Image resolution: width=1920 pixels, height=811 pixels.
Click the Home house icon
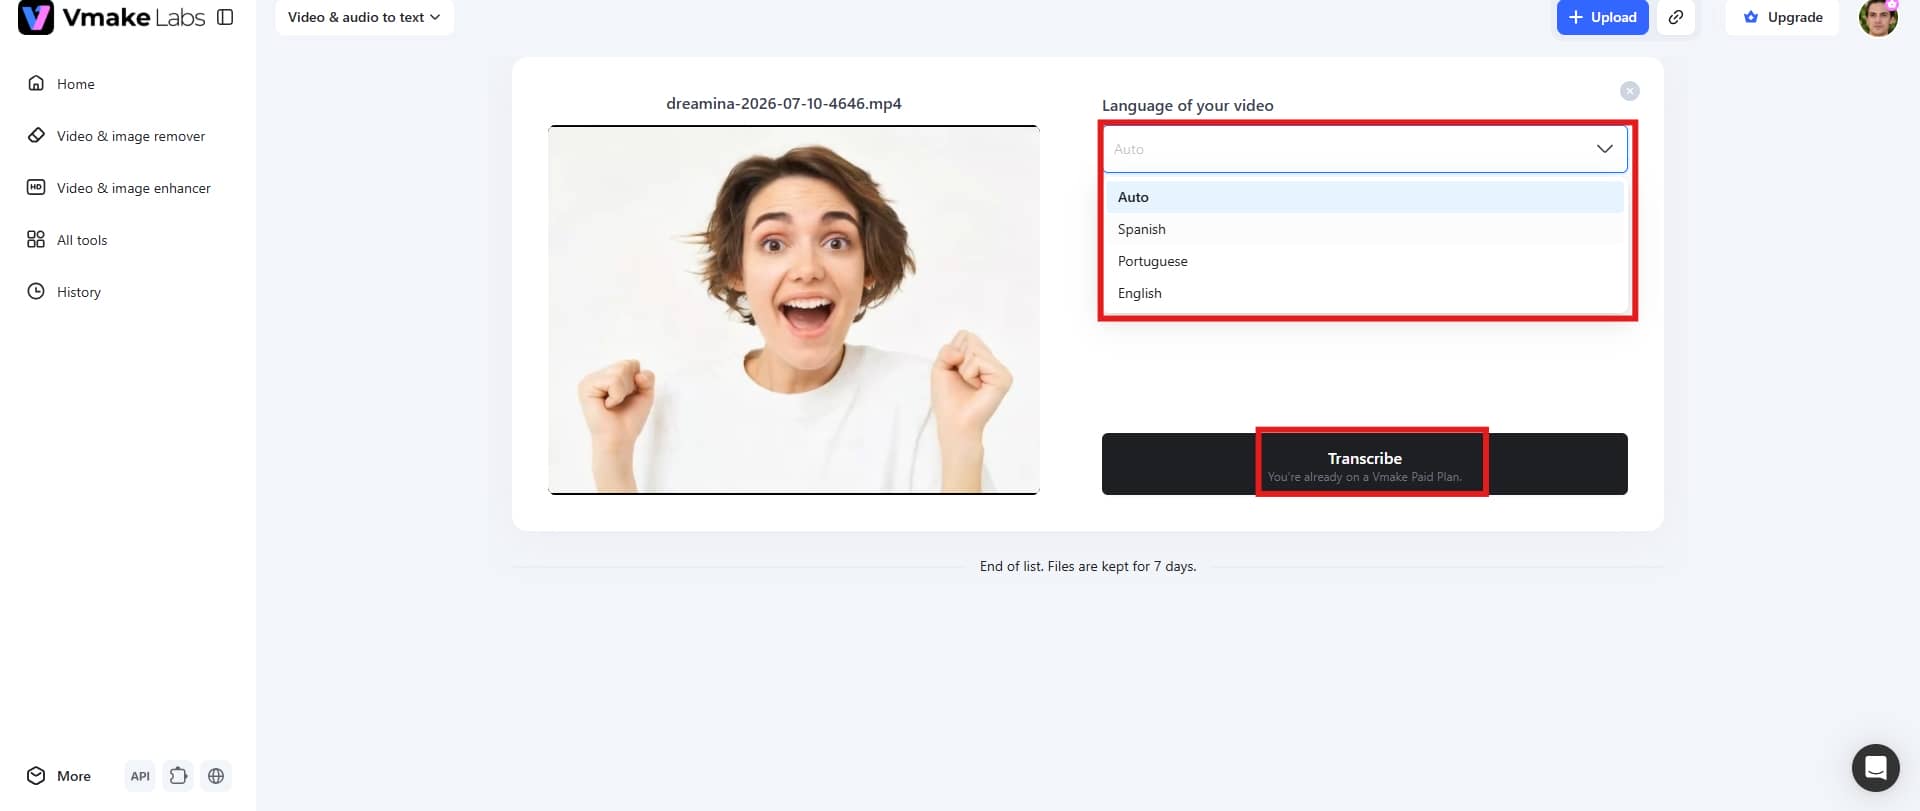point(36,83)
